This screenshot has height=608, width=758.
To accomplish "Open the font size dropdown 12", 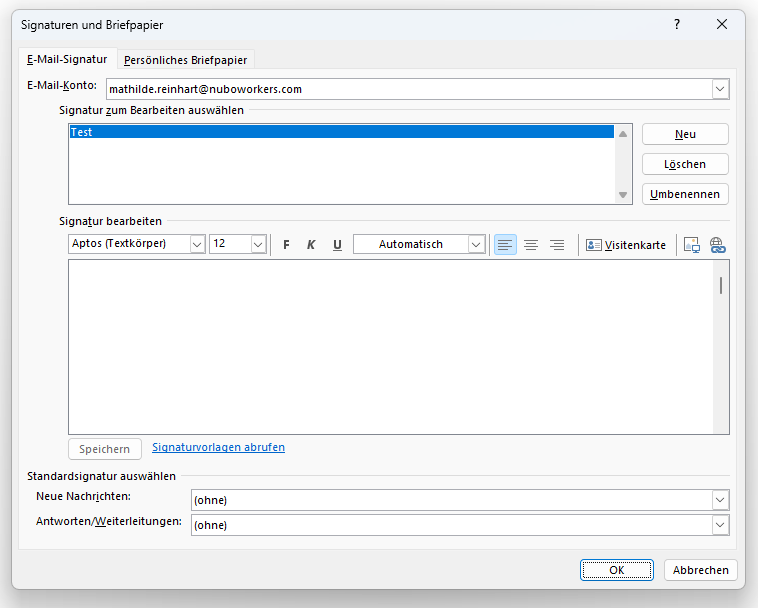I will pos(258,245).
